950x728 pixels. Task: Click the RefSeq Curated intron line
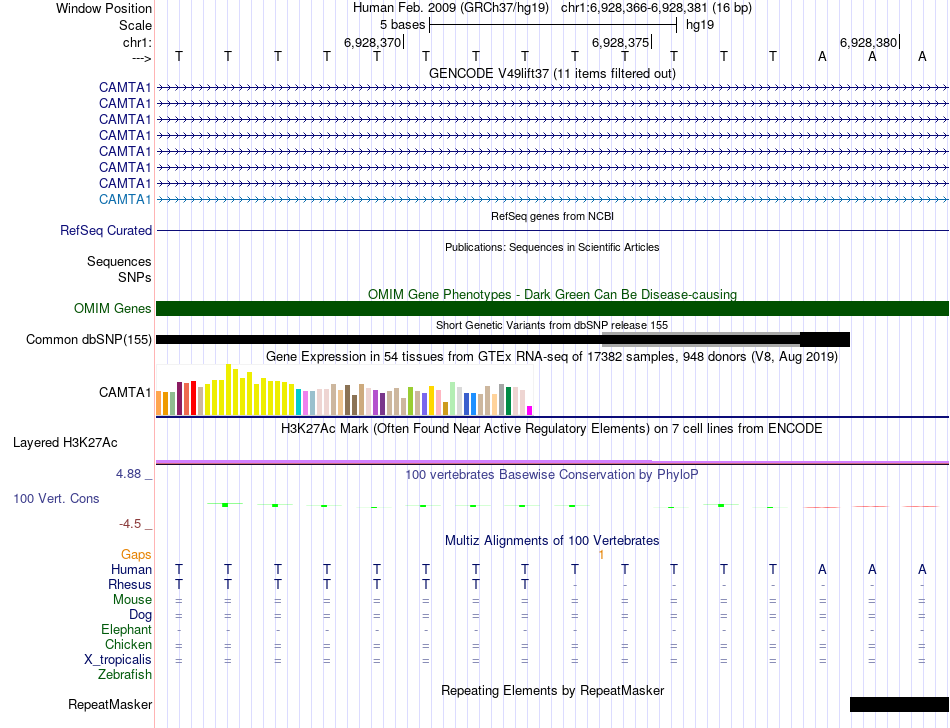552,230
